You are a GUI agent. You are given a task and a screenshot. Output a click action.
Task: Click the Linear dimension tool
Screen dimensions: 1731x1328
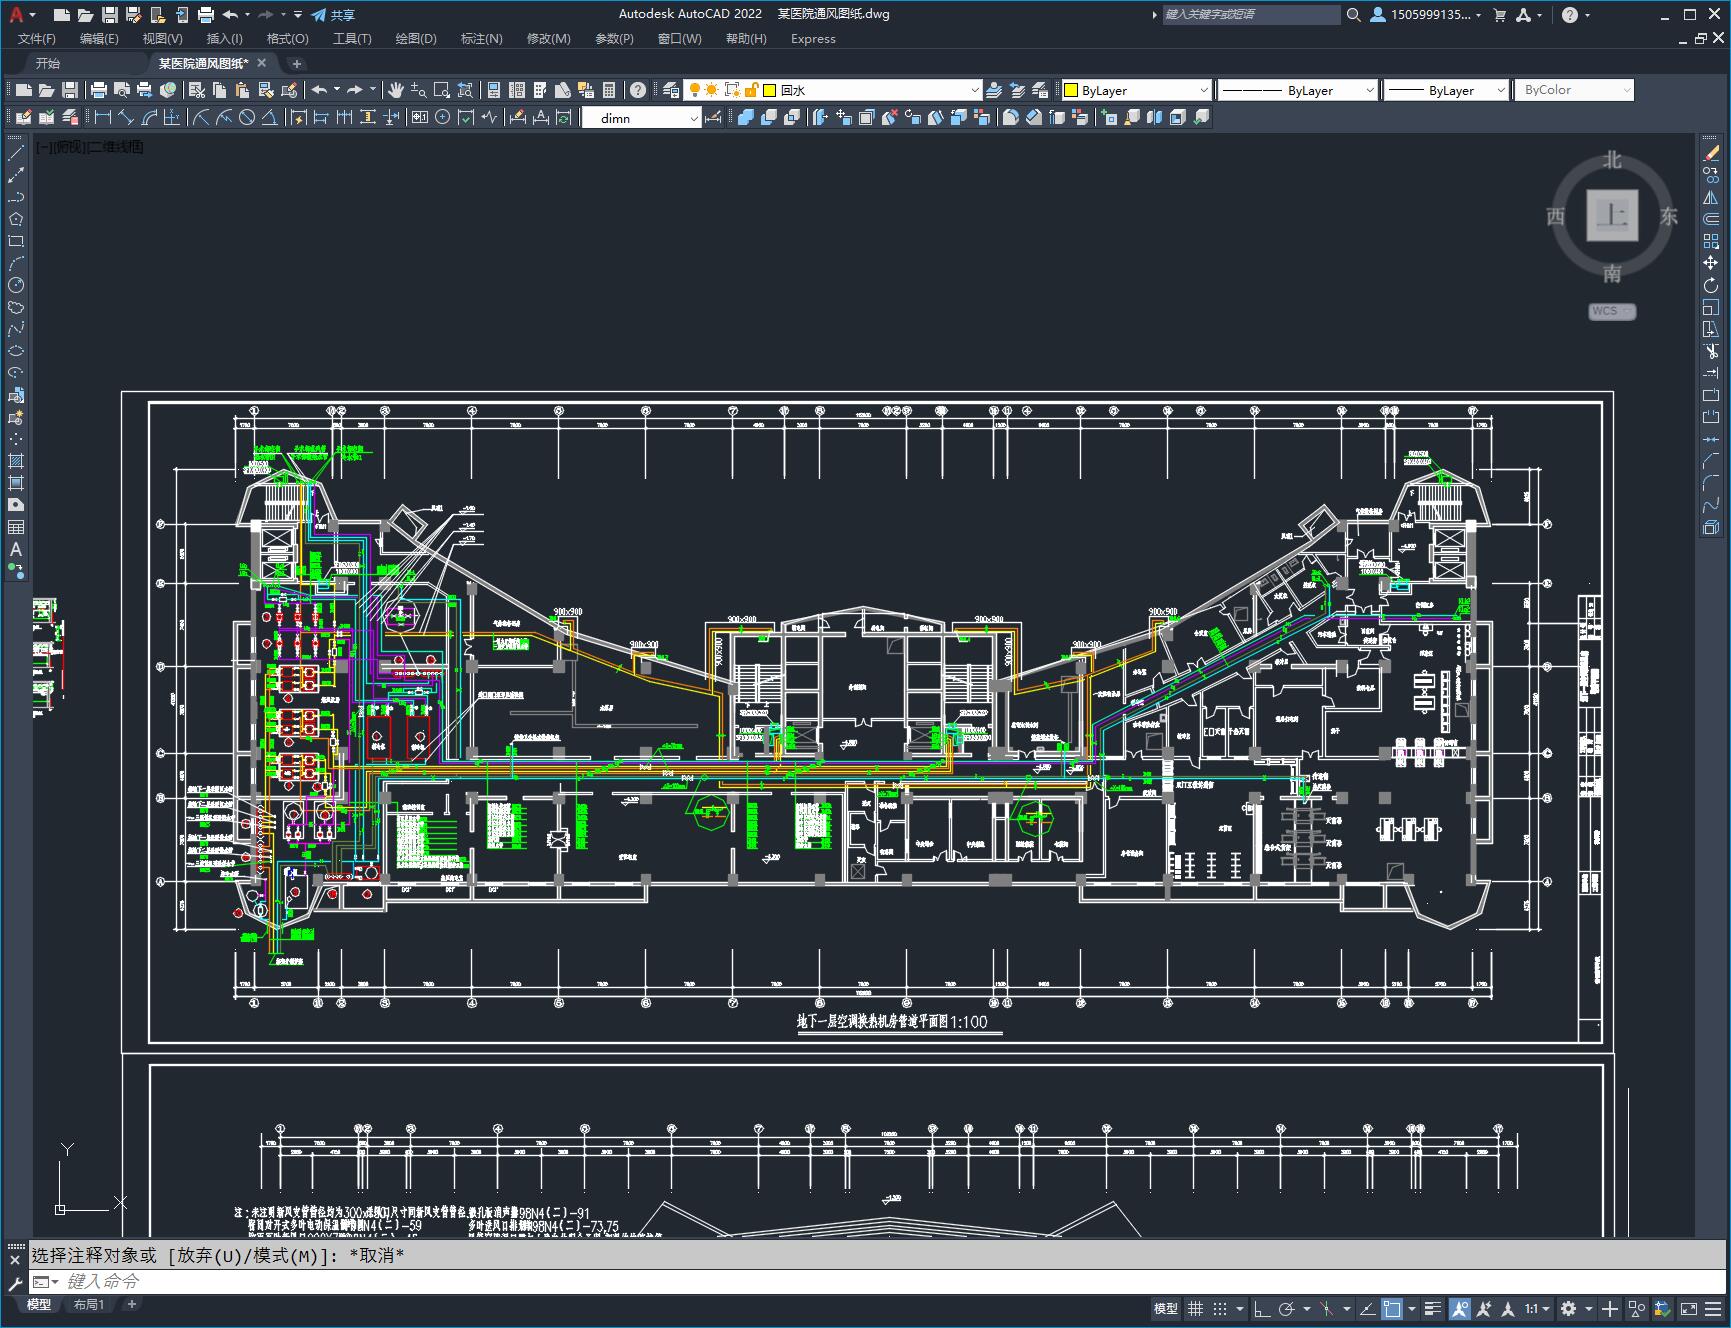pos(103,117)
